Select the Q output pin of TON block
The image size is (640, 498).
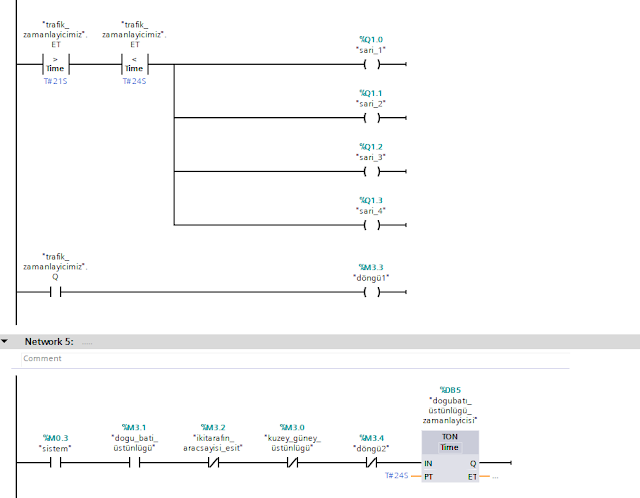[473, 463]
